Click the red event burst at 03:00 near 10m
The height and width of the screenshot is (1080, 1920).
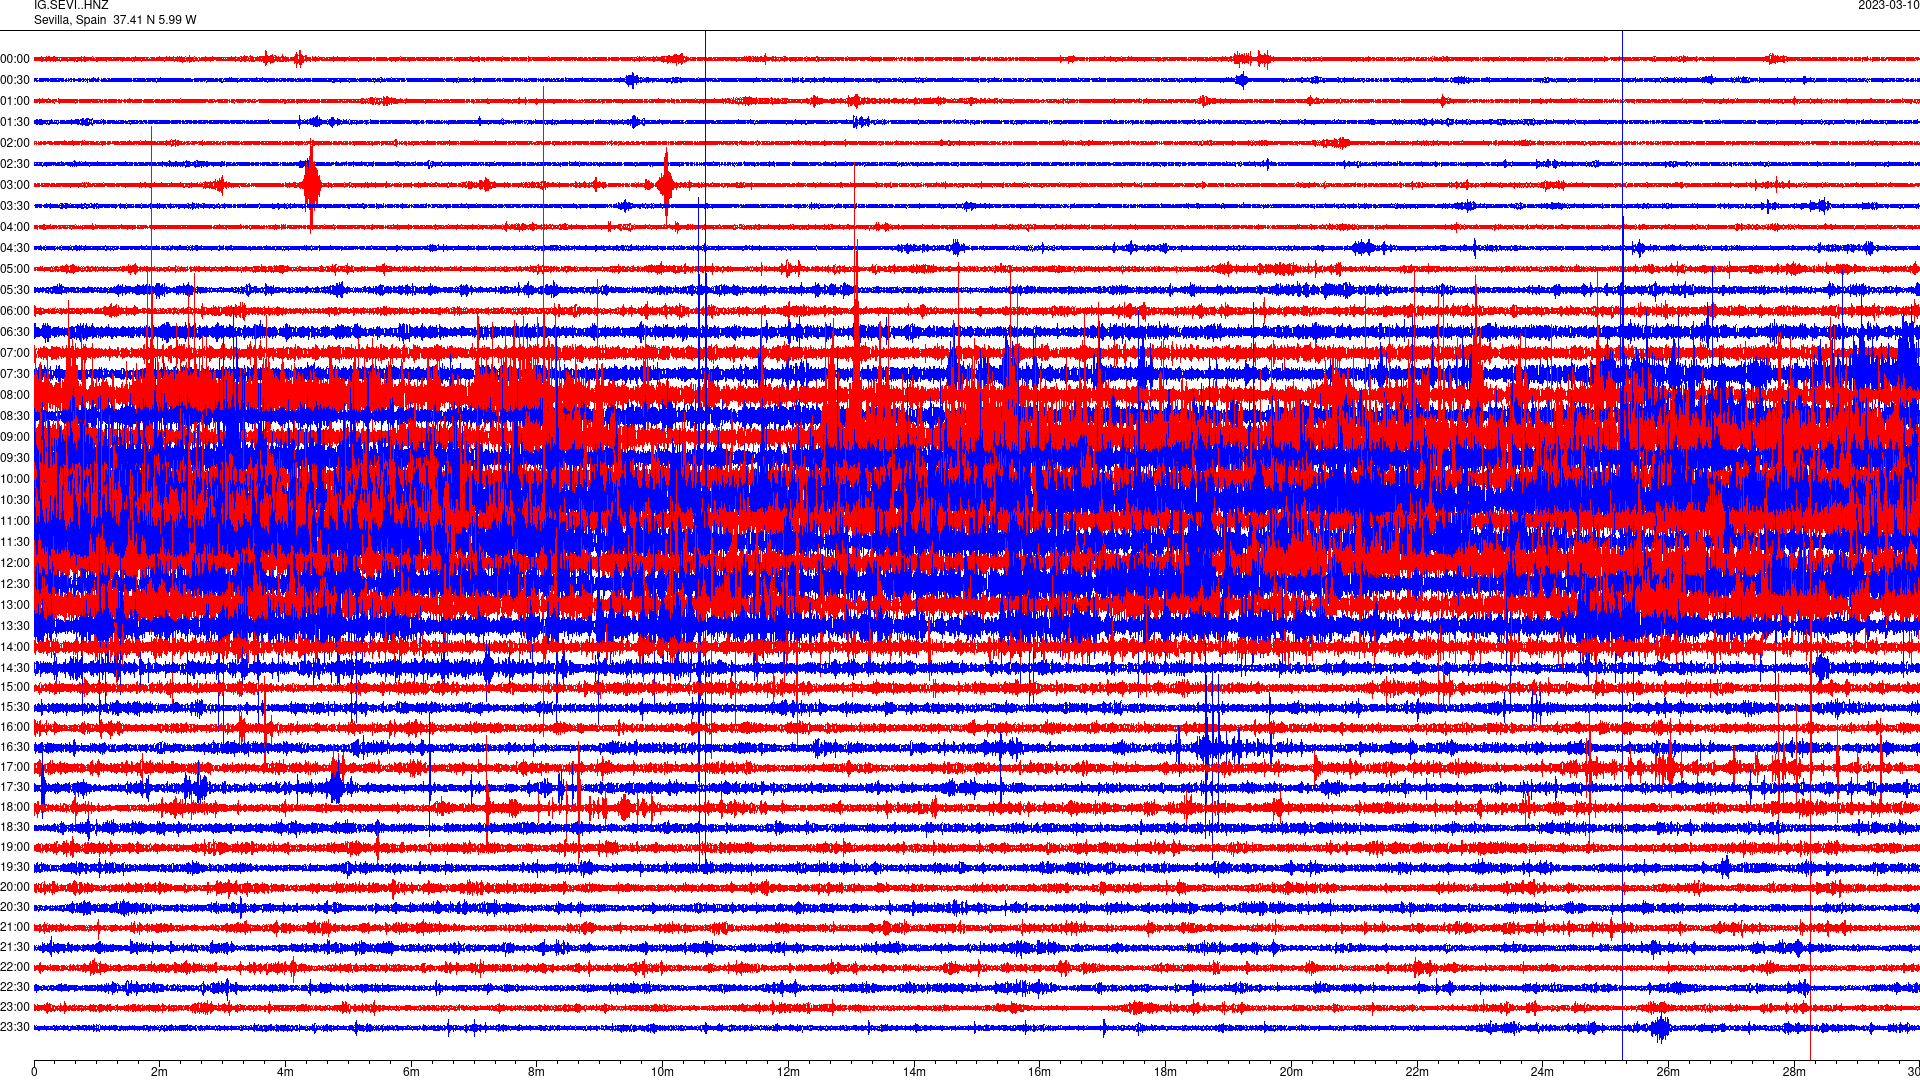point(666,185)
